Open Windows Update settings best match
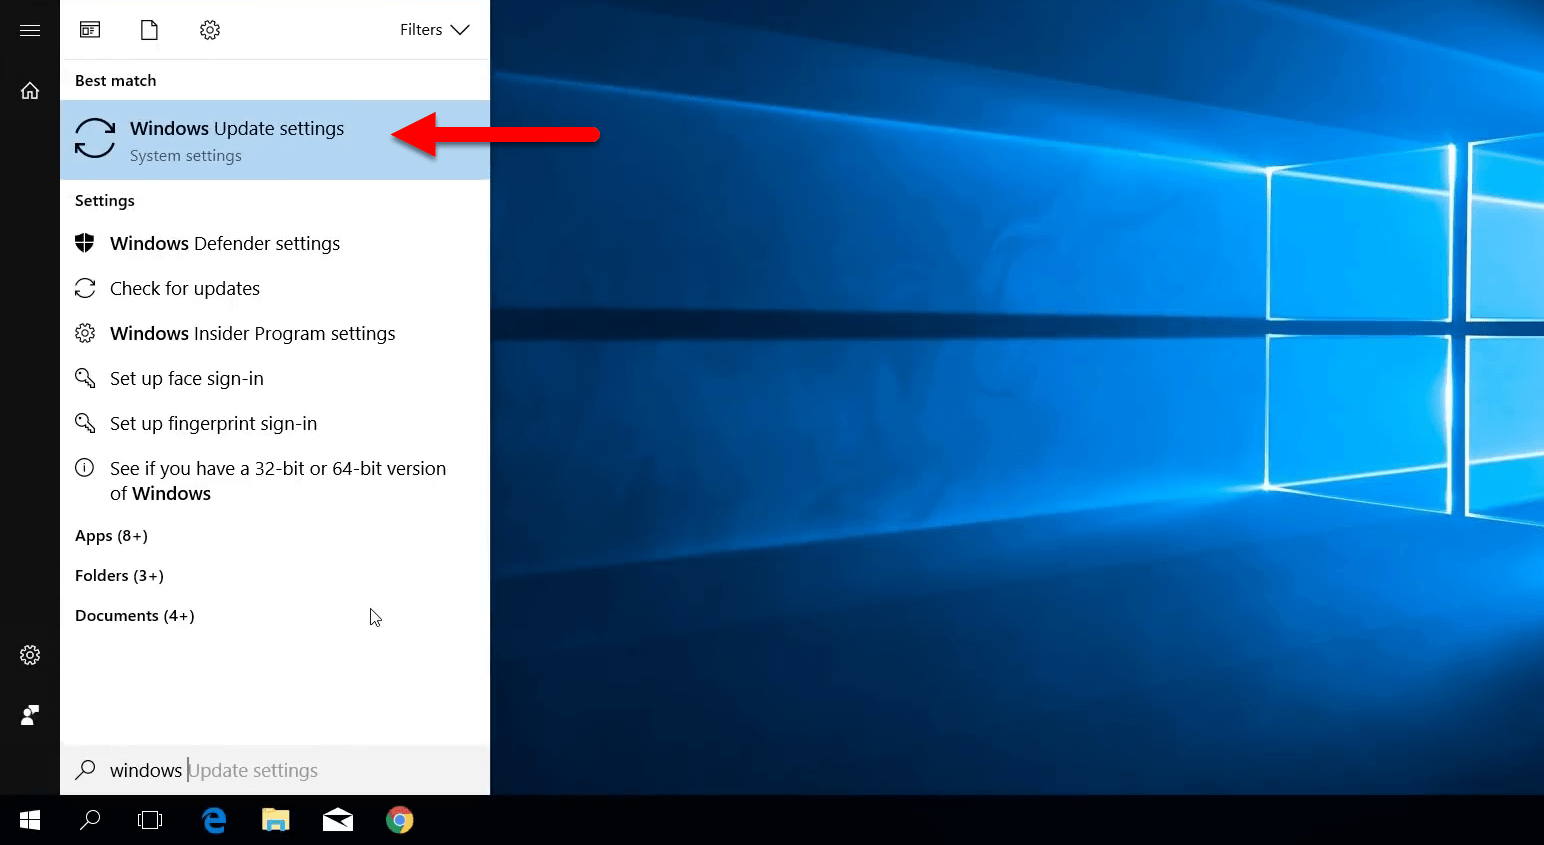 (275, 140)
